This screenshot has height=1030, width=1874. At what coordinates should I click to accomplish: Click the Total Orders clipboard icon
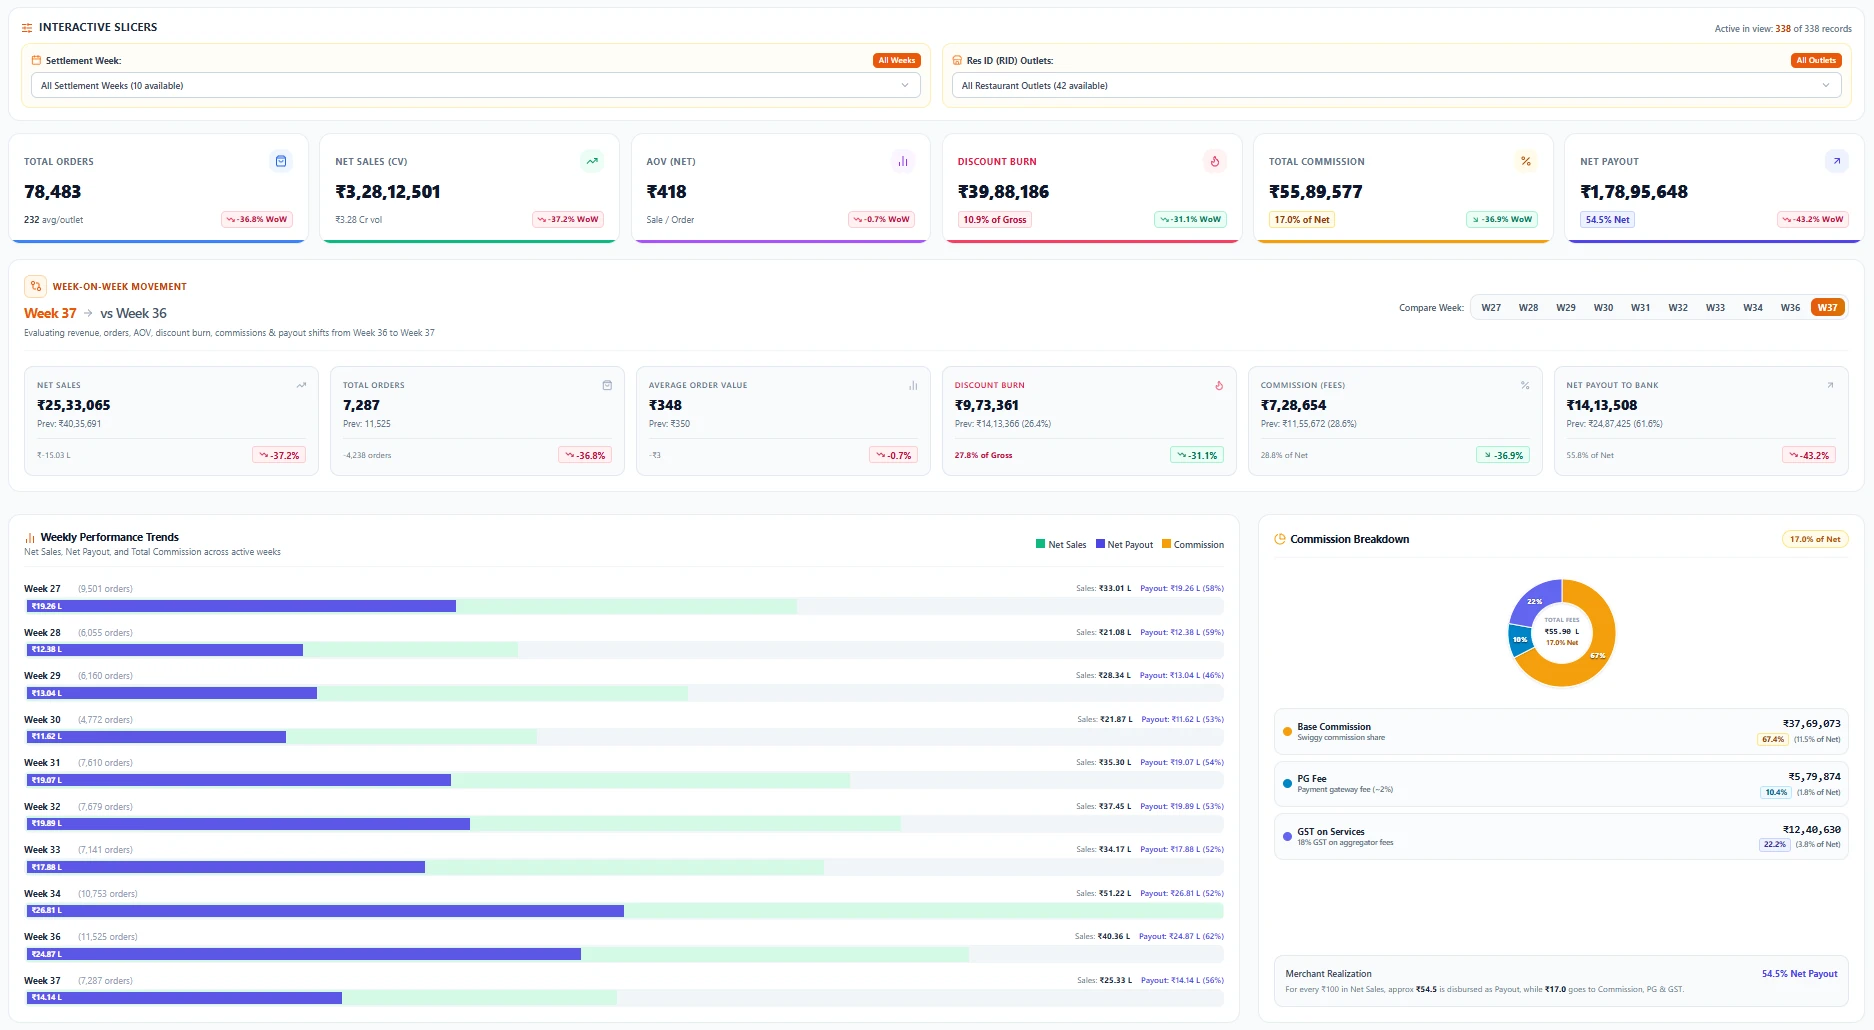tap(281, 161)
